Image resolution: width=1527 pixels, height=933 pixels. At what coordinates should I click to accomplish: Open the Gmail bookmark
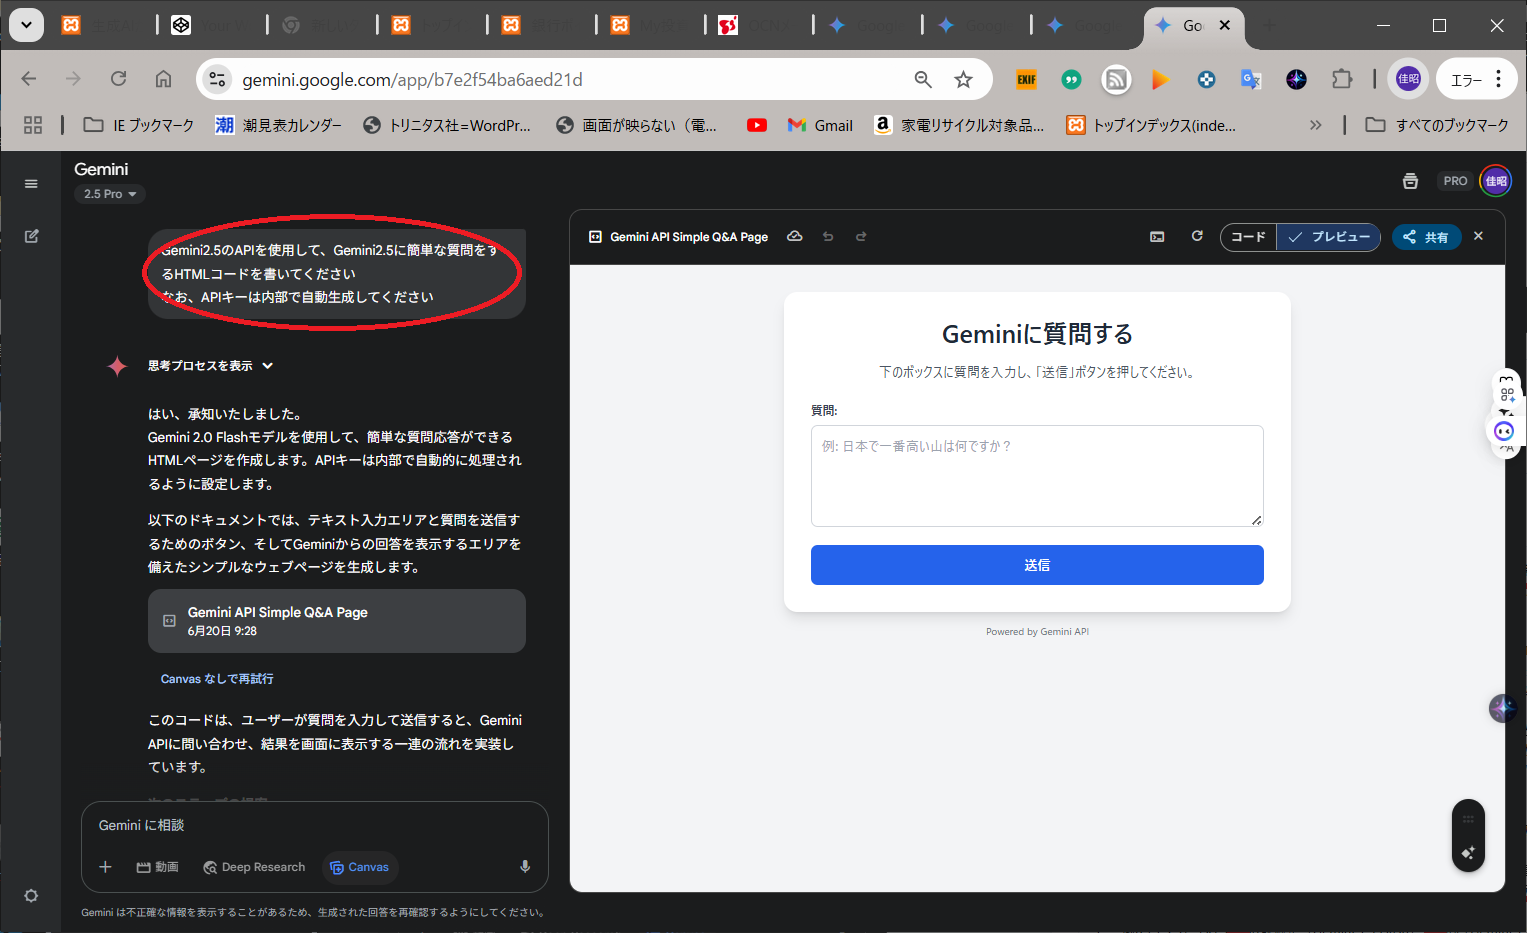[820, 125]
